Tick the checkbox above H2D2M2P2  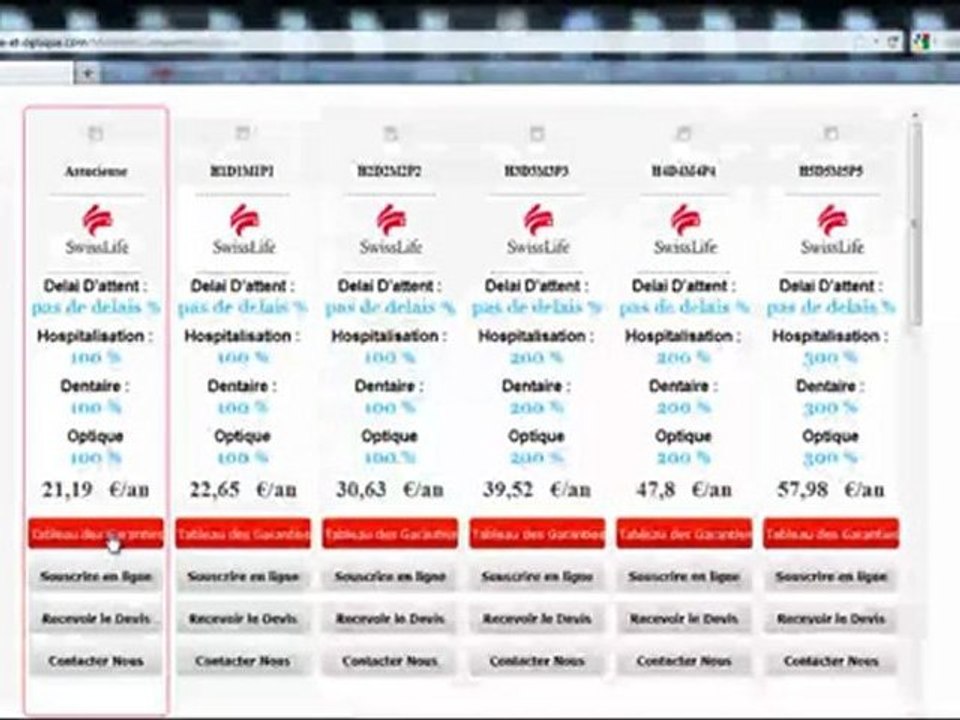click(x=390, y=133)
